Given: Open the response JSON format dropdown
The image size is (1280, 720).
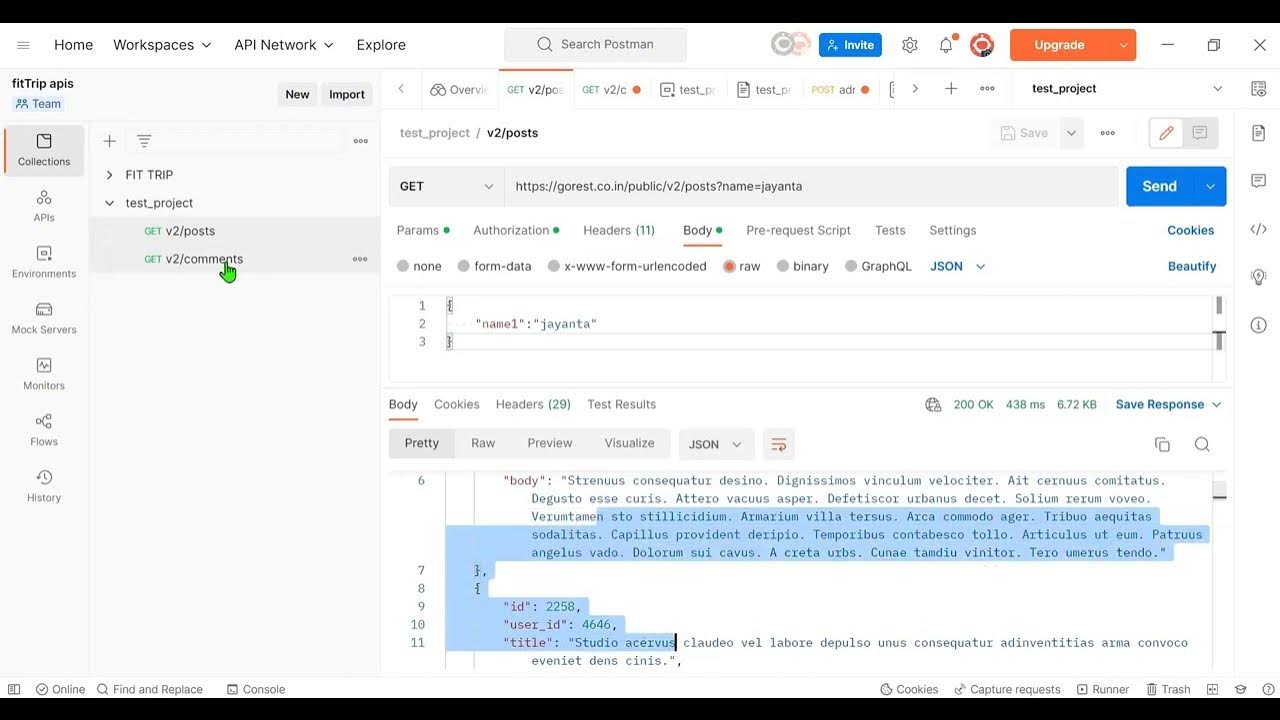Looking at the screenshot, I should [716, 444].
